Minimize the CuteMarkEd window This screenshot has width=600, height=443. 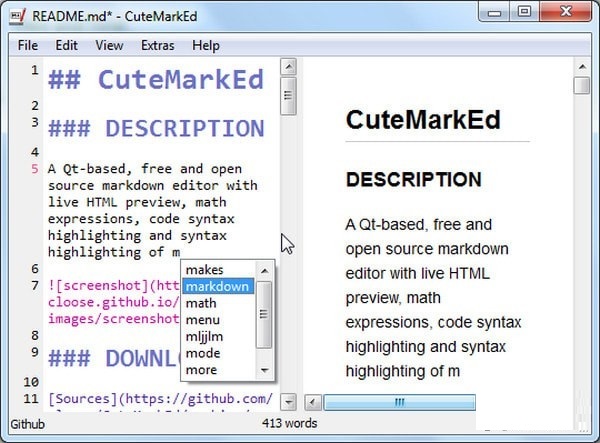(x=494, y=13)
